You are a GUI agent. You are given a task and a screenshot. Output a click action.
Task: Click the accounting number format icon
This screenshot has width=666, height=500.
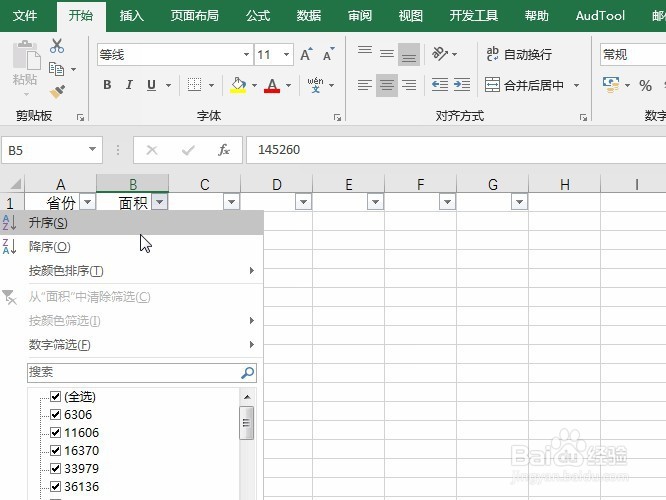tap(611, 85)
